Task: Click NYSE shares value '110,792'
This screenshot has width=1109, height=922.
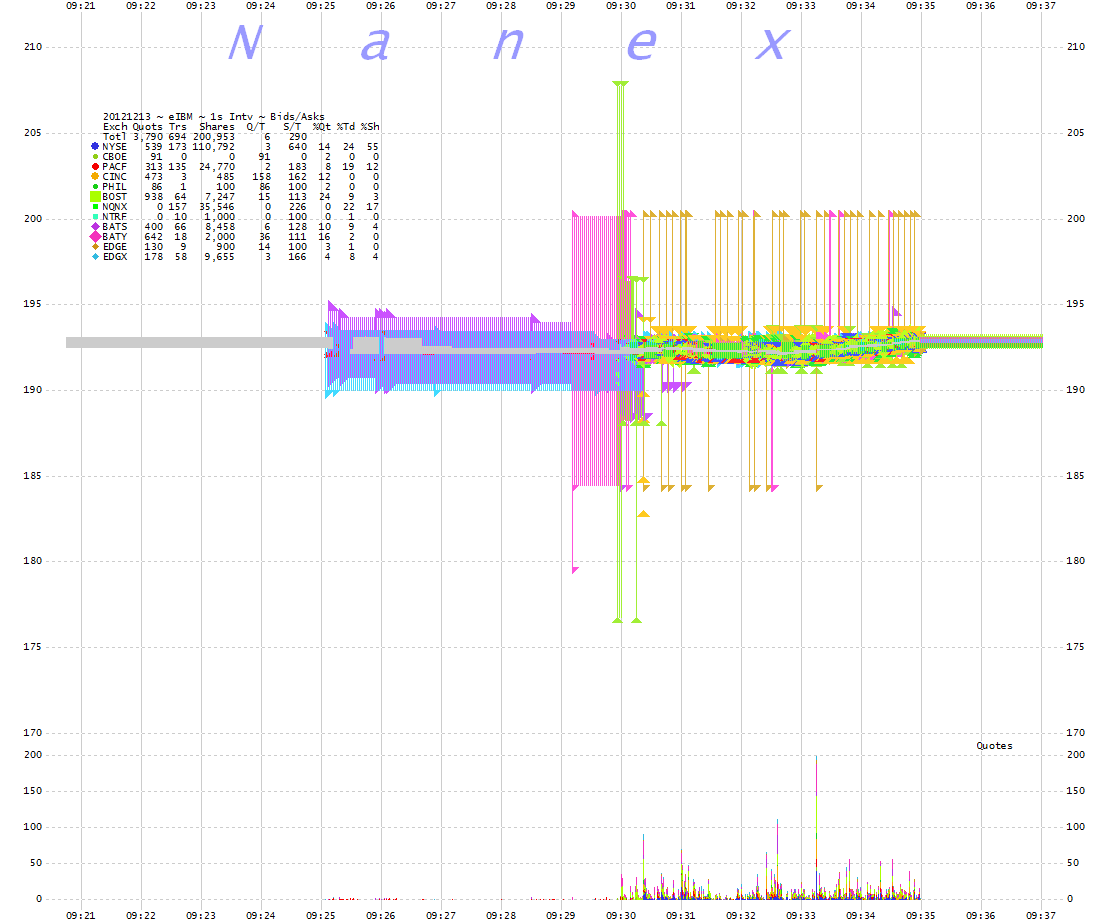Action: click(214, 146)
